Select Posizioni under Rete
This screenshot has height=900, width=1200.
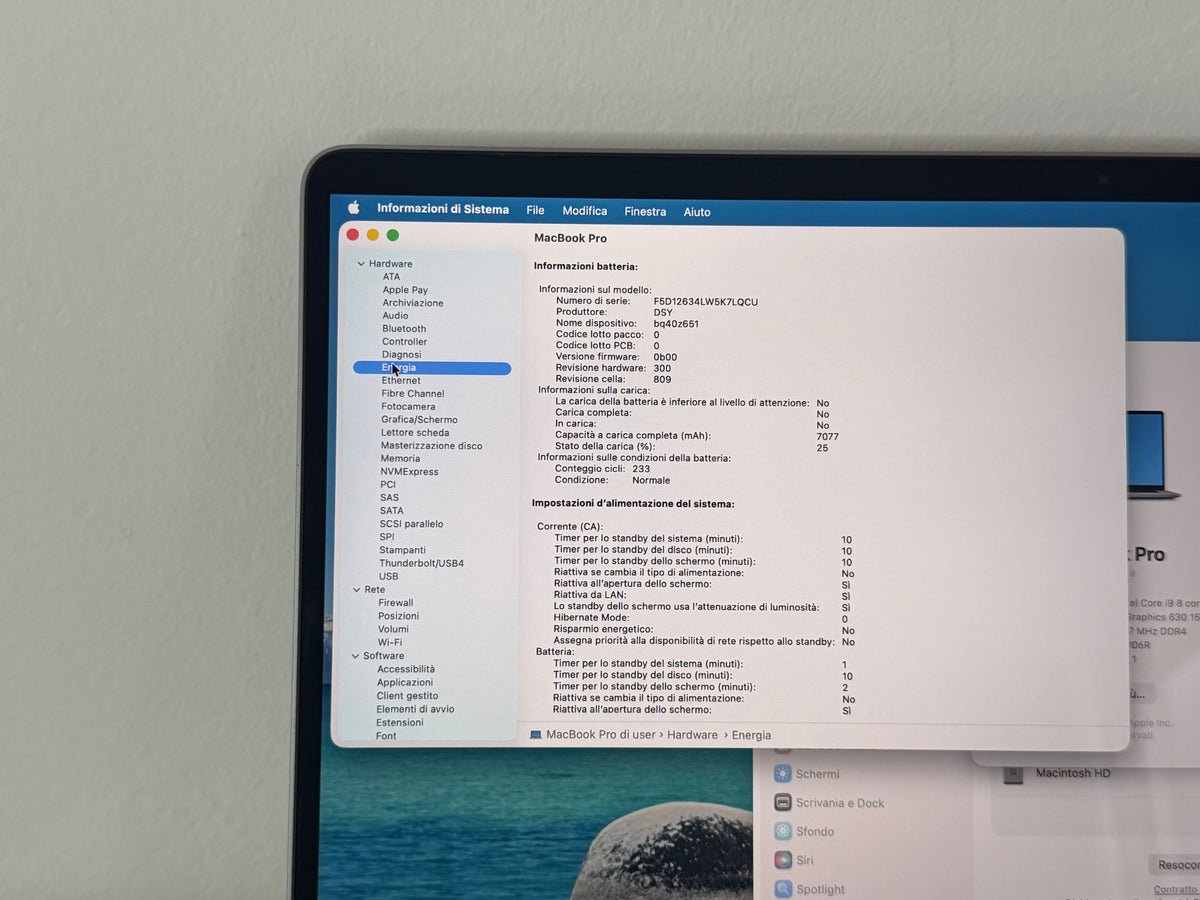[x=398, y=616]
